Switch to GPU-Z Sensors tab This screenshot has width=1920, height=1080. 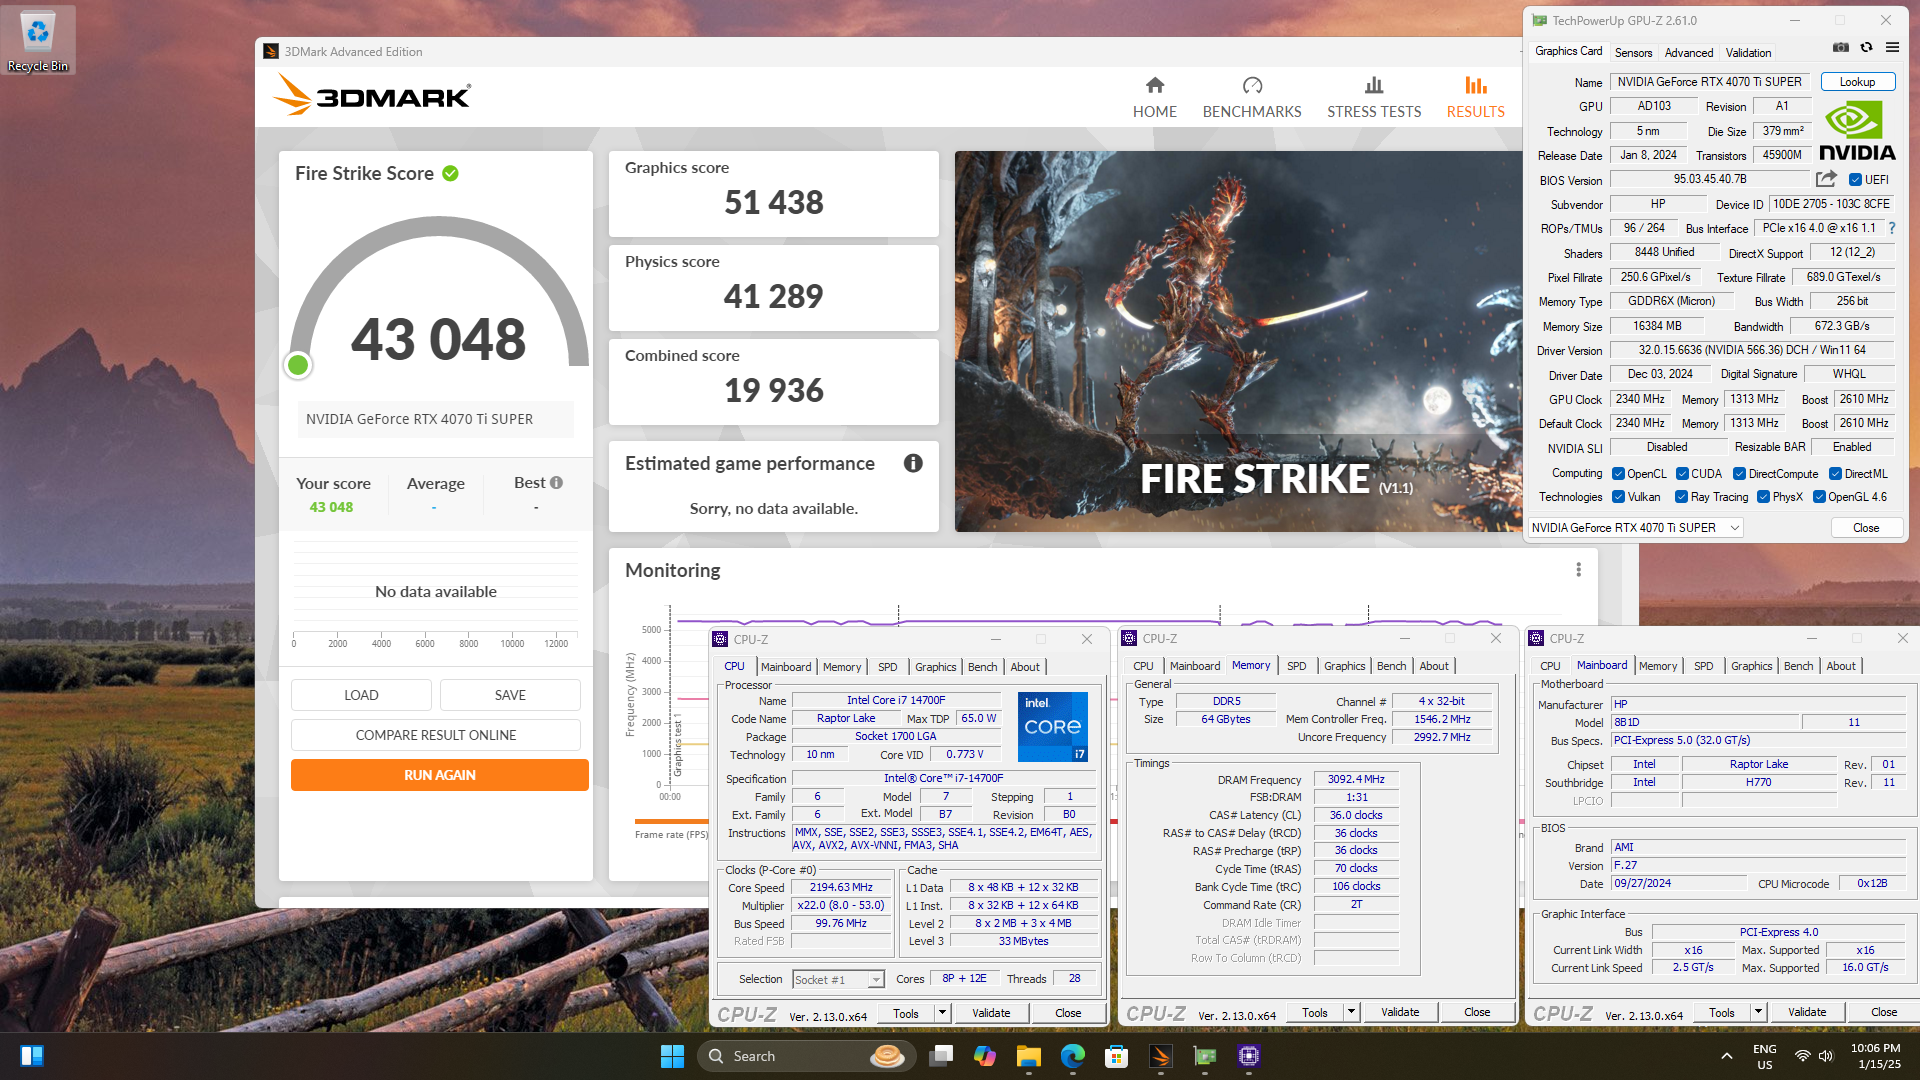pyautogui.click(x=1633, y=53)
